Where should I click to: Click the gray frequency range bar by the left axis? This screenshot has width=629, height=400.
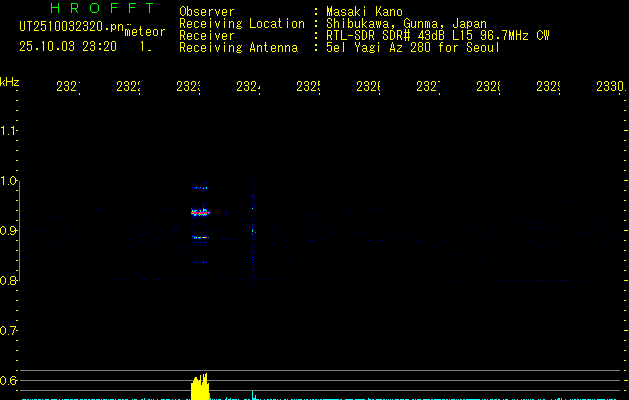click(x=19, y=231)
